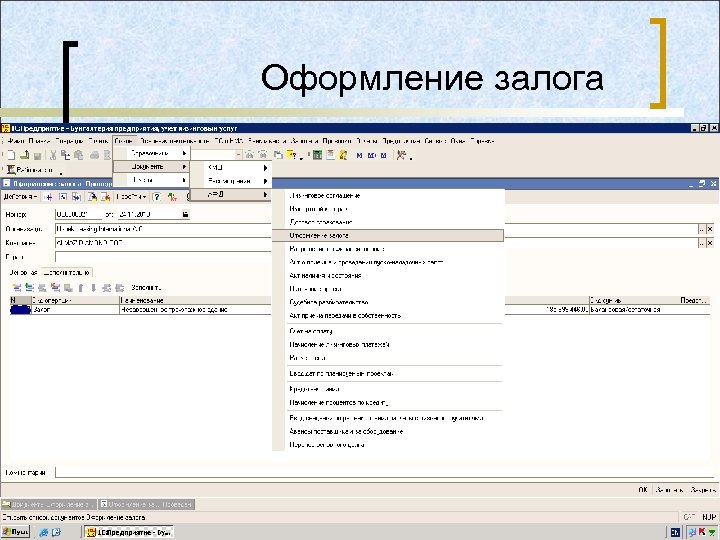Click the question mark help icon in form toolbar
This screenshot has width=720, height=540.
[x=157, y=197]
